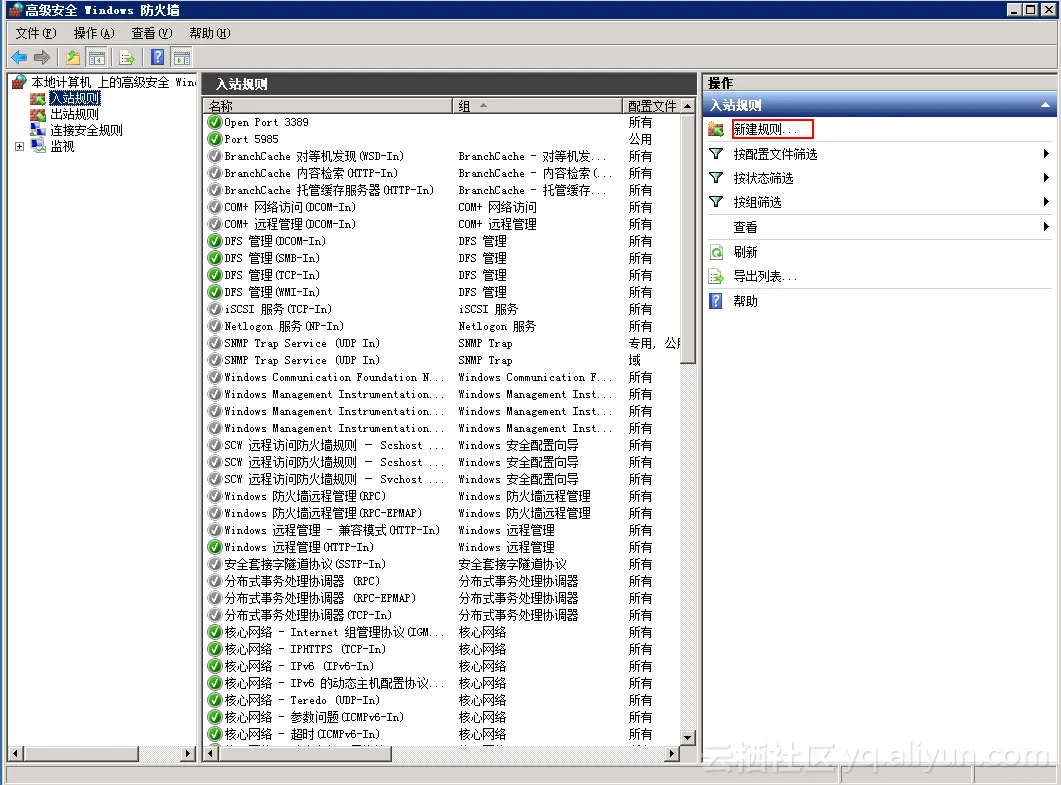Open the 文件(F) menu
Image resolution: width=1061 pixels, height=785 pixels.
pyautogui.click(x=36, y=33)
